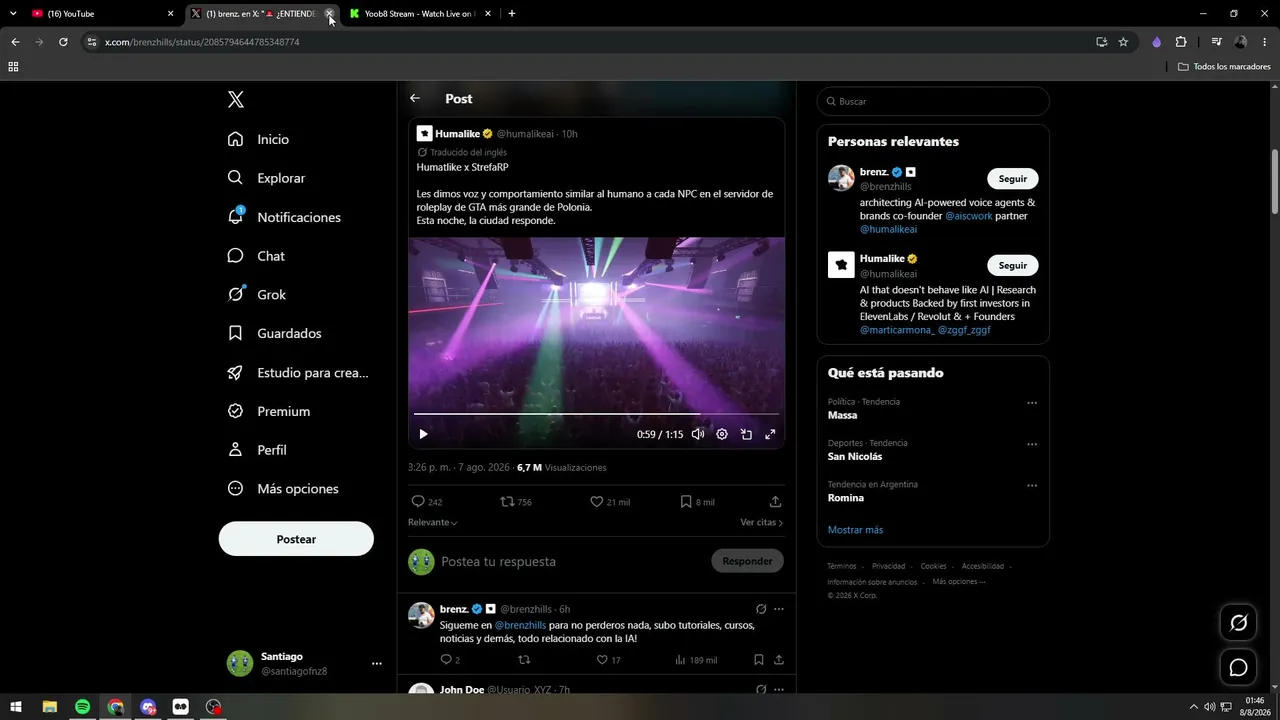The width and height of the screenshot is (1280, 720).
Task: Open Ver citas link
Action: coord(762,522)
